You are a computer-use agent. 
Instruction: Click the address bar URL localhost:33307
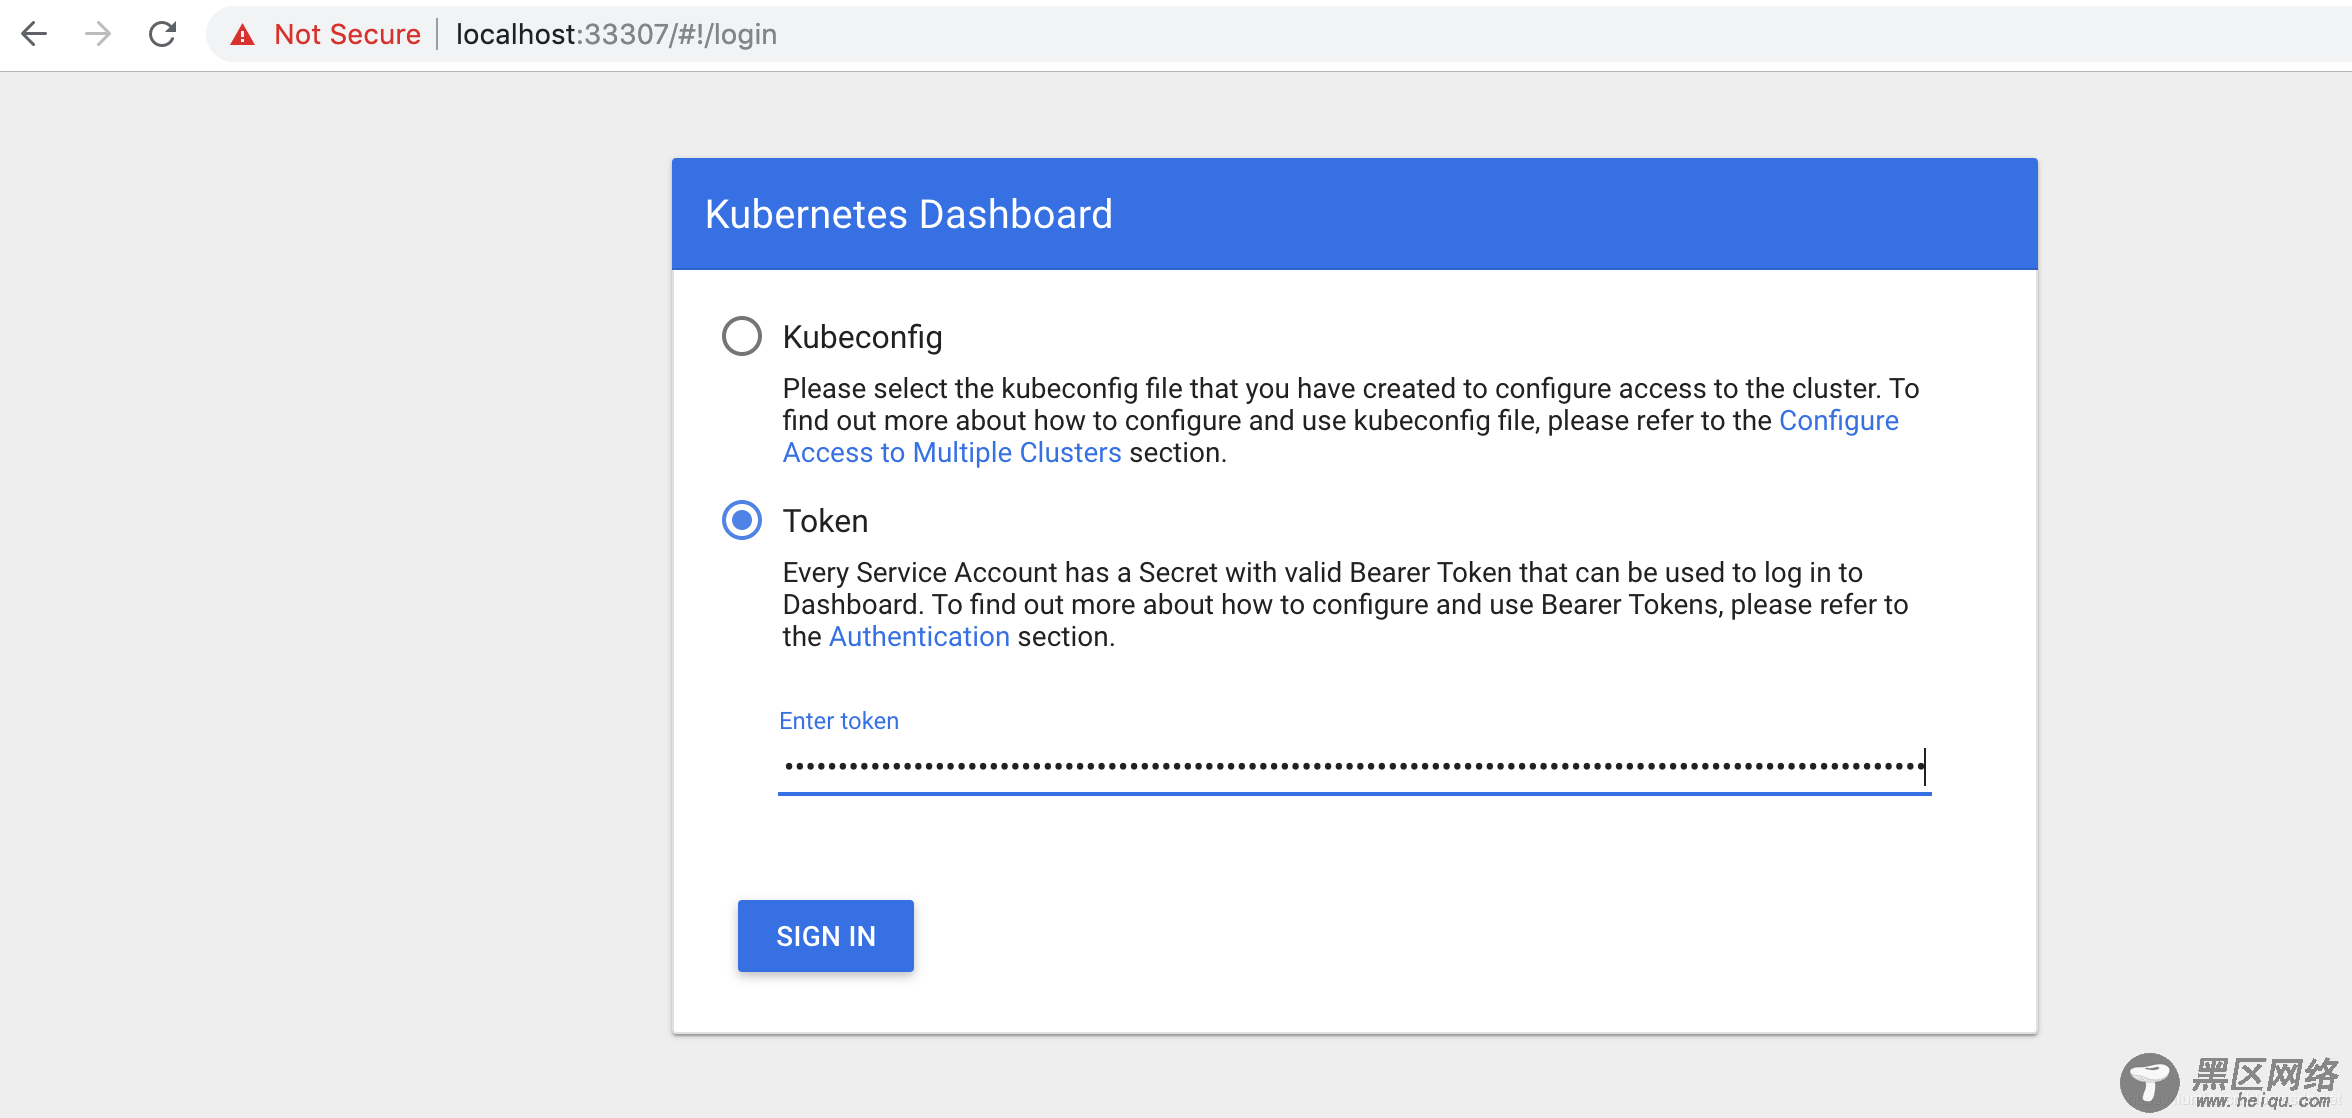[x=616, y=34]
